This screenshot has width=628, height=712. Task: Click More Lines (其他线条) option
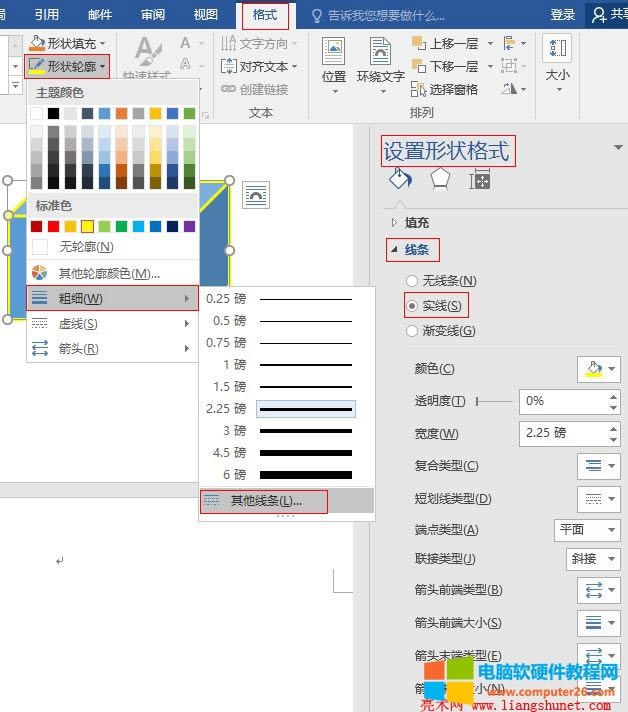click(x=265, y=501)
